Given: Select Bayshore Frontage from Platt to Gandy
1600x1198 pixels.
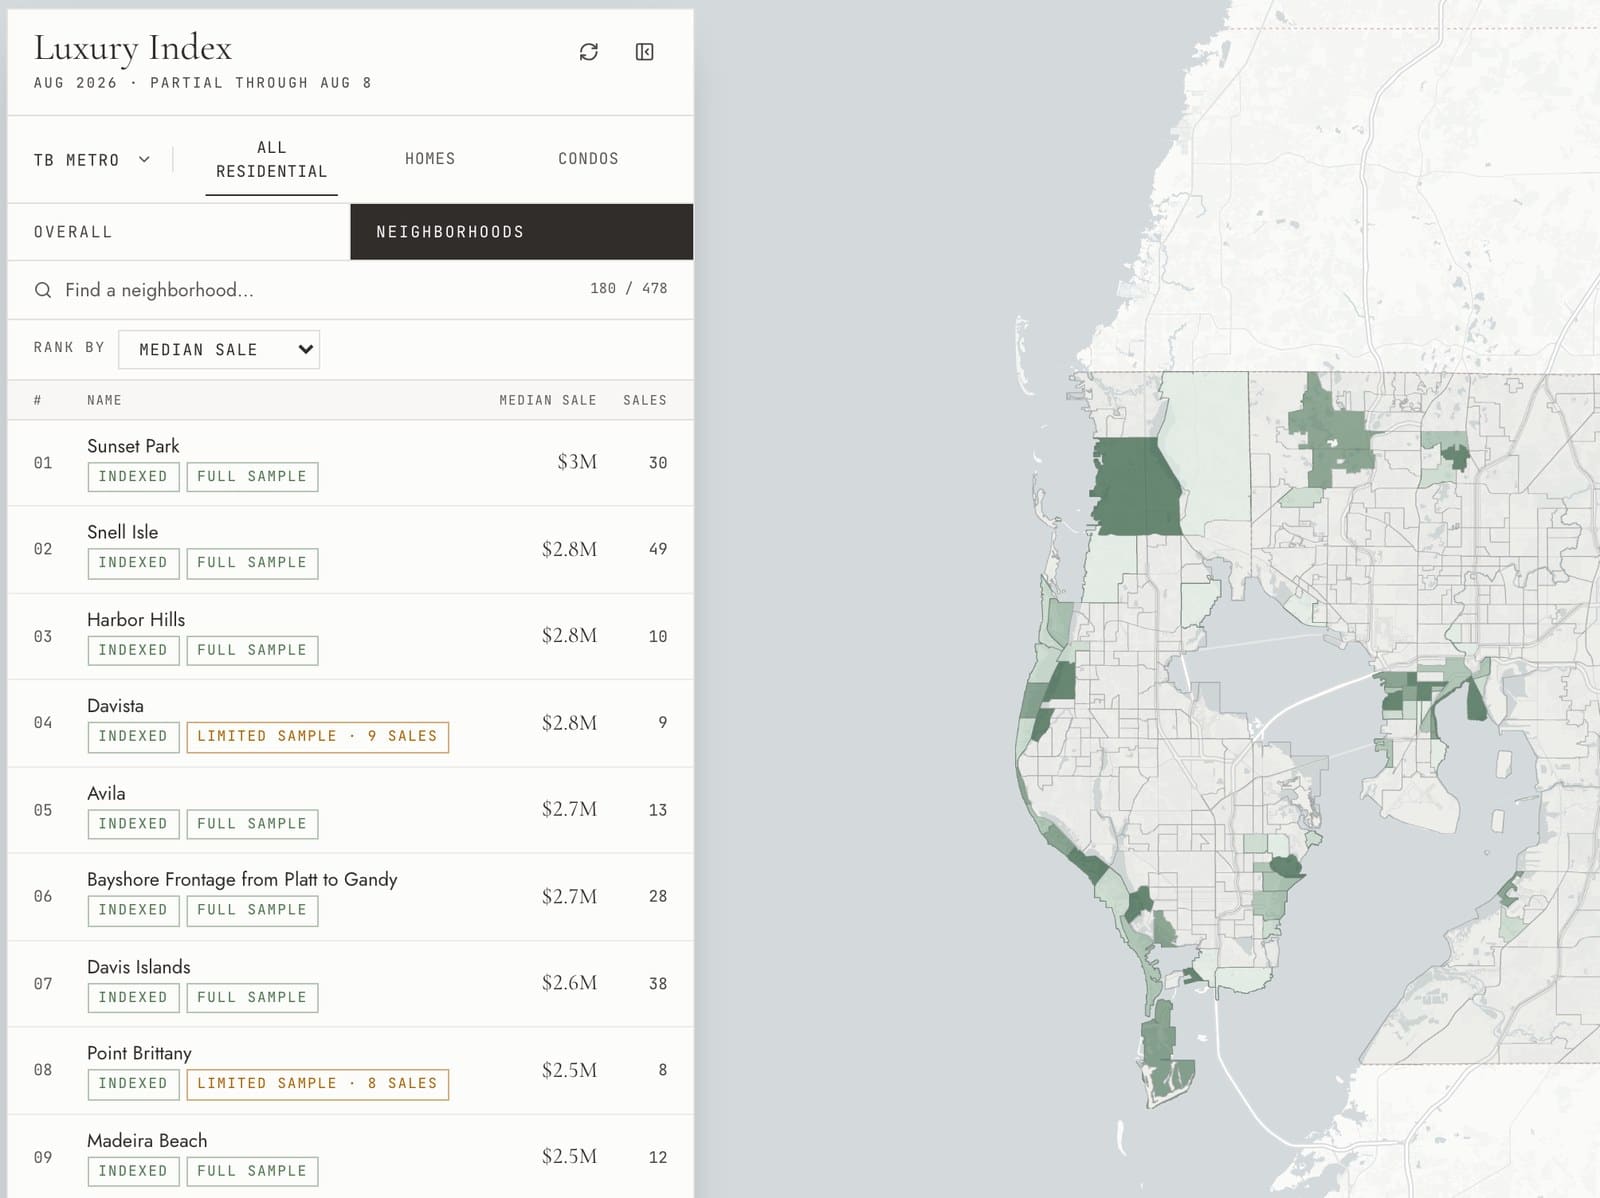Looking at the screenshot, I should 350,897.
